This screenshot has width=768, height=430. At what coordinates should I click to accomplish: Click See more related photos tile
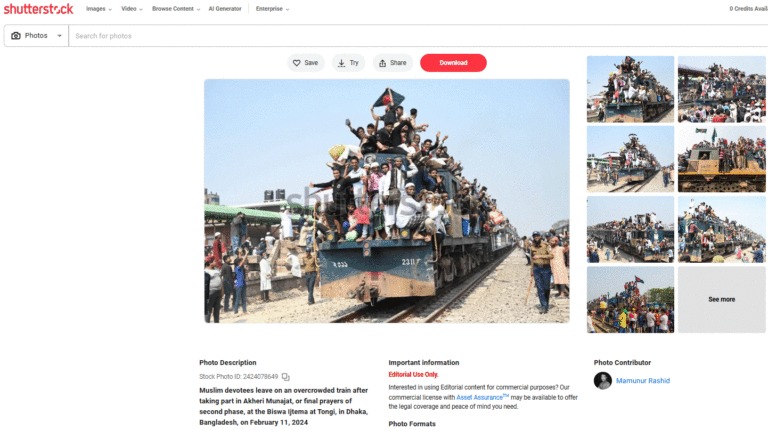[x=721, y=299]
